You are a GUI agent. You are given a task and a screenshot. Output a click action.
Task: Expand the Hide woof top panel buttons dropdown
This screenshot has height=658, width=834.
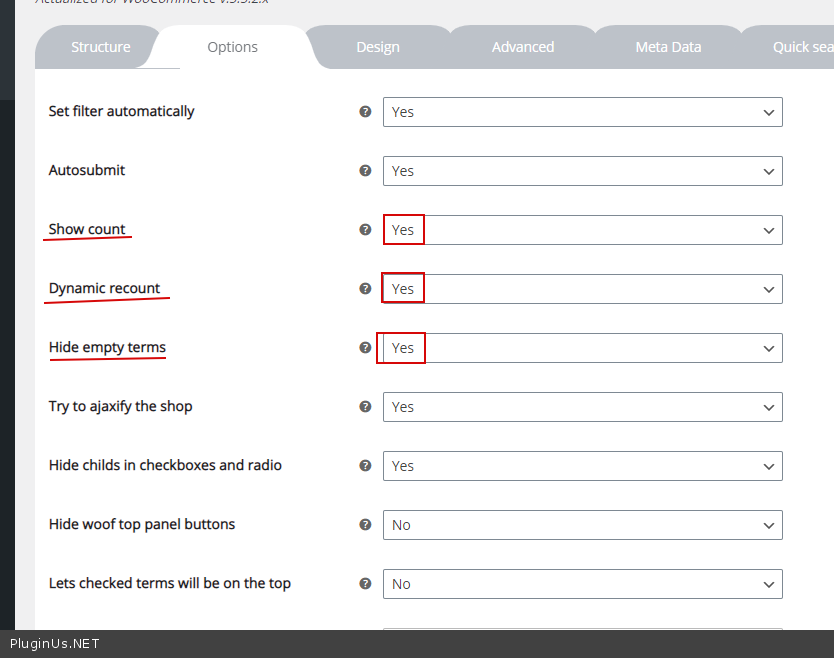click(582, 525)
